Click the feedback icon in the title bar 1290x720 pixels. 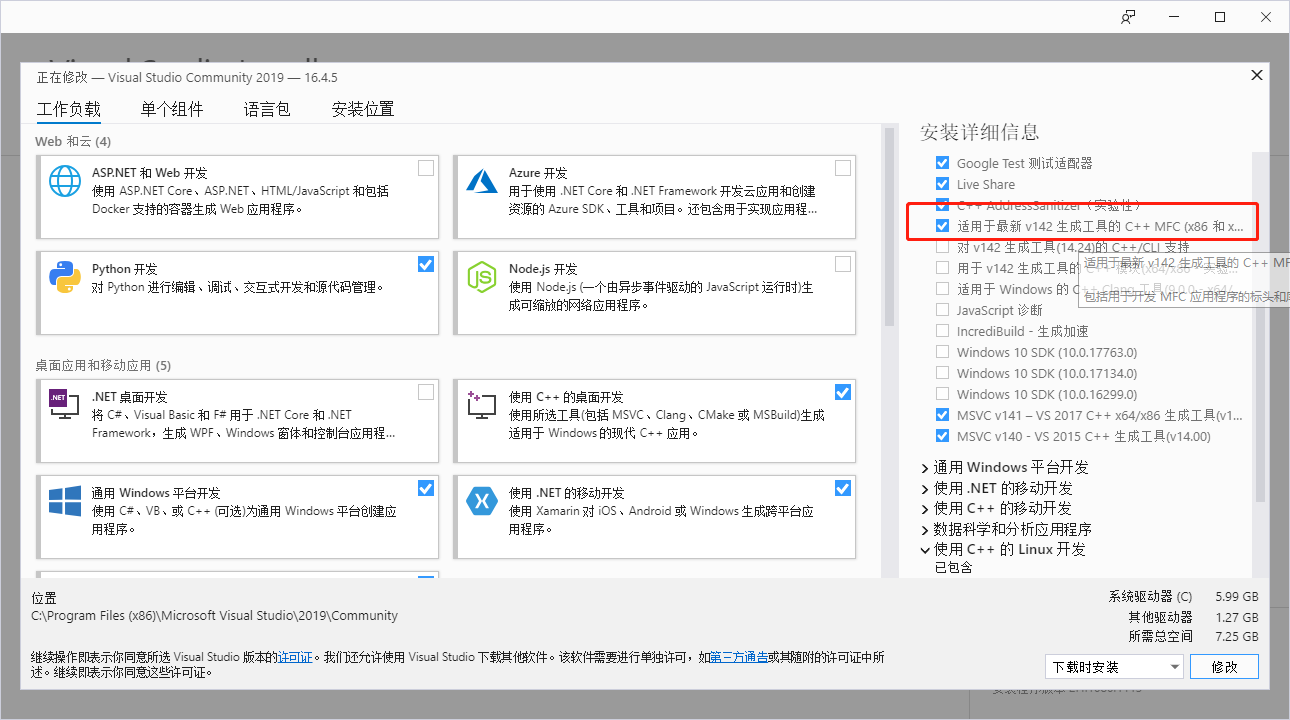click(x=1128, y=17)
